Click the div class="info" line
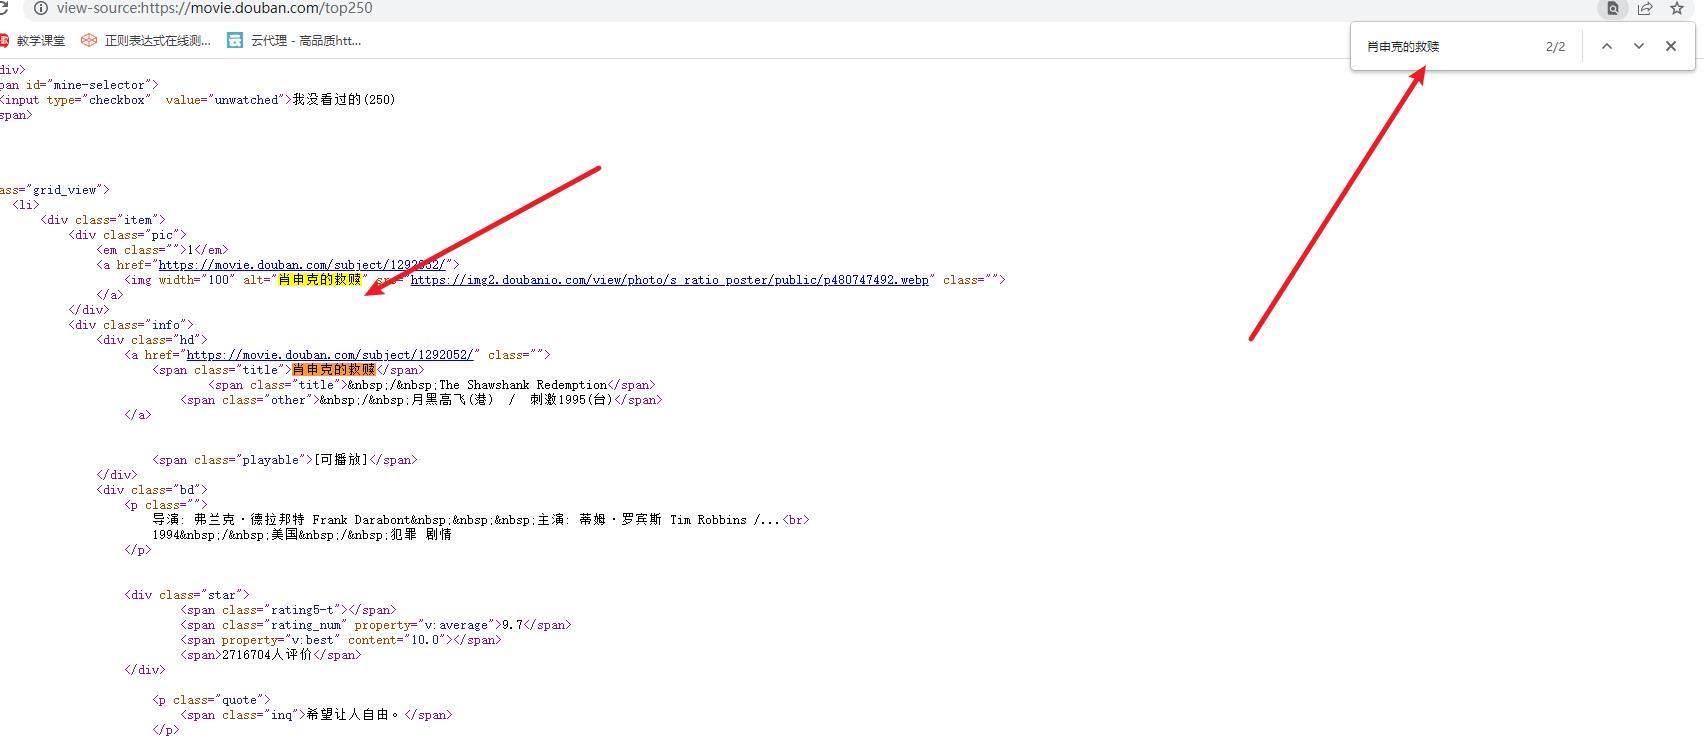Screen dimensions: 1704x749 131,325
